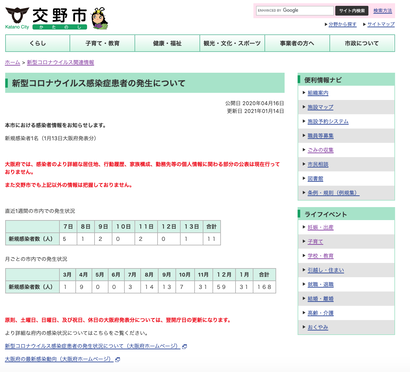The image size is (410, 372).
Task: Focus the Google site search field
Action: [x=295, y=11]
